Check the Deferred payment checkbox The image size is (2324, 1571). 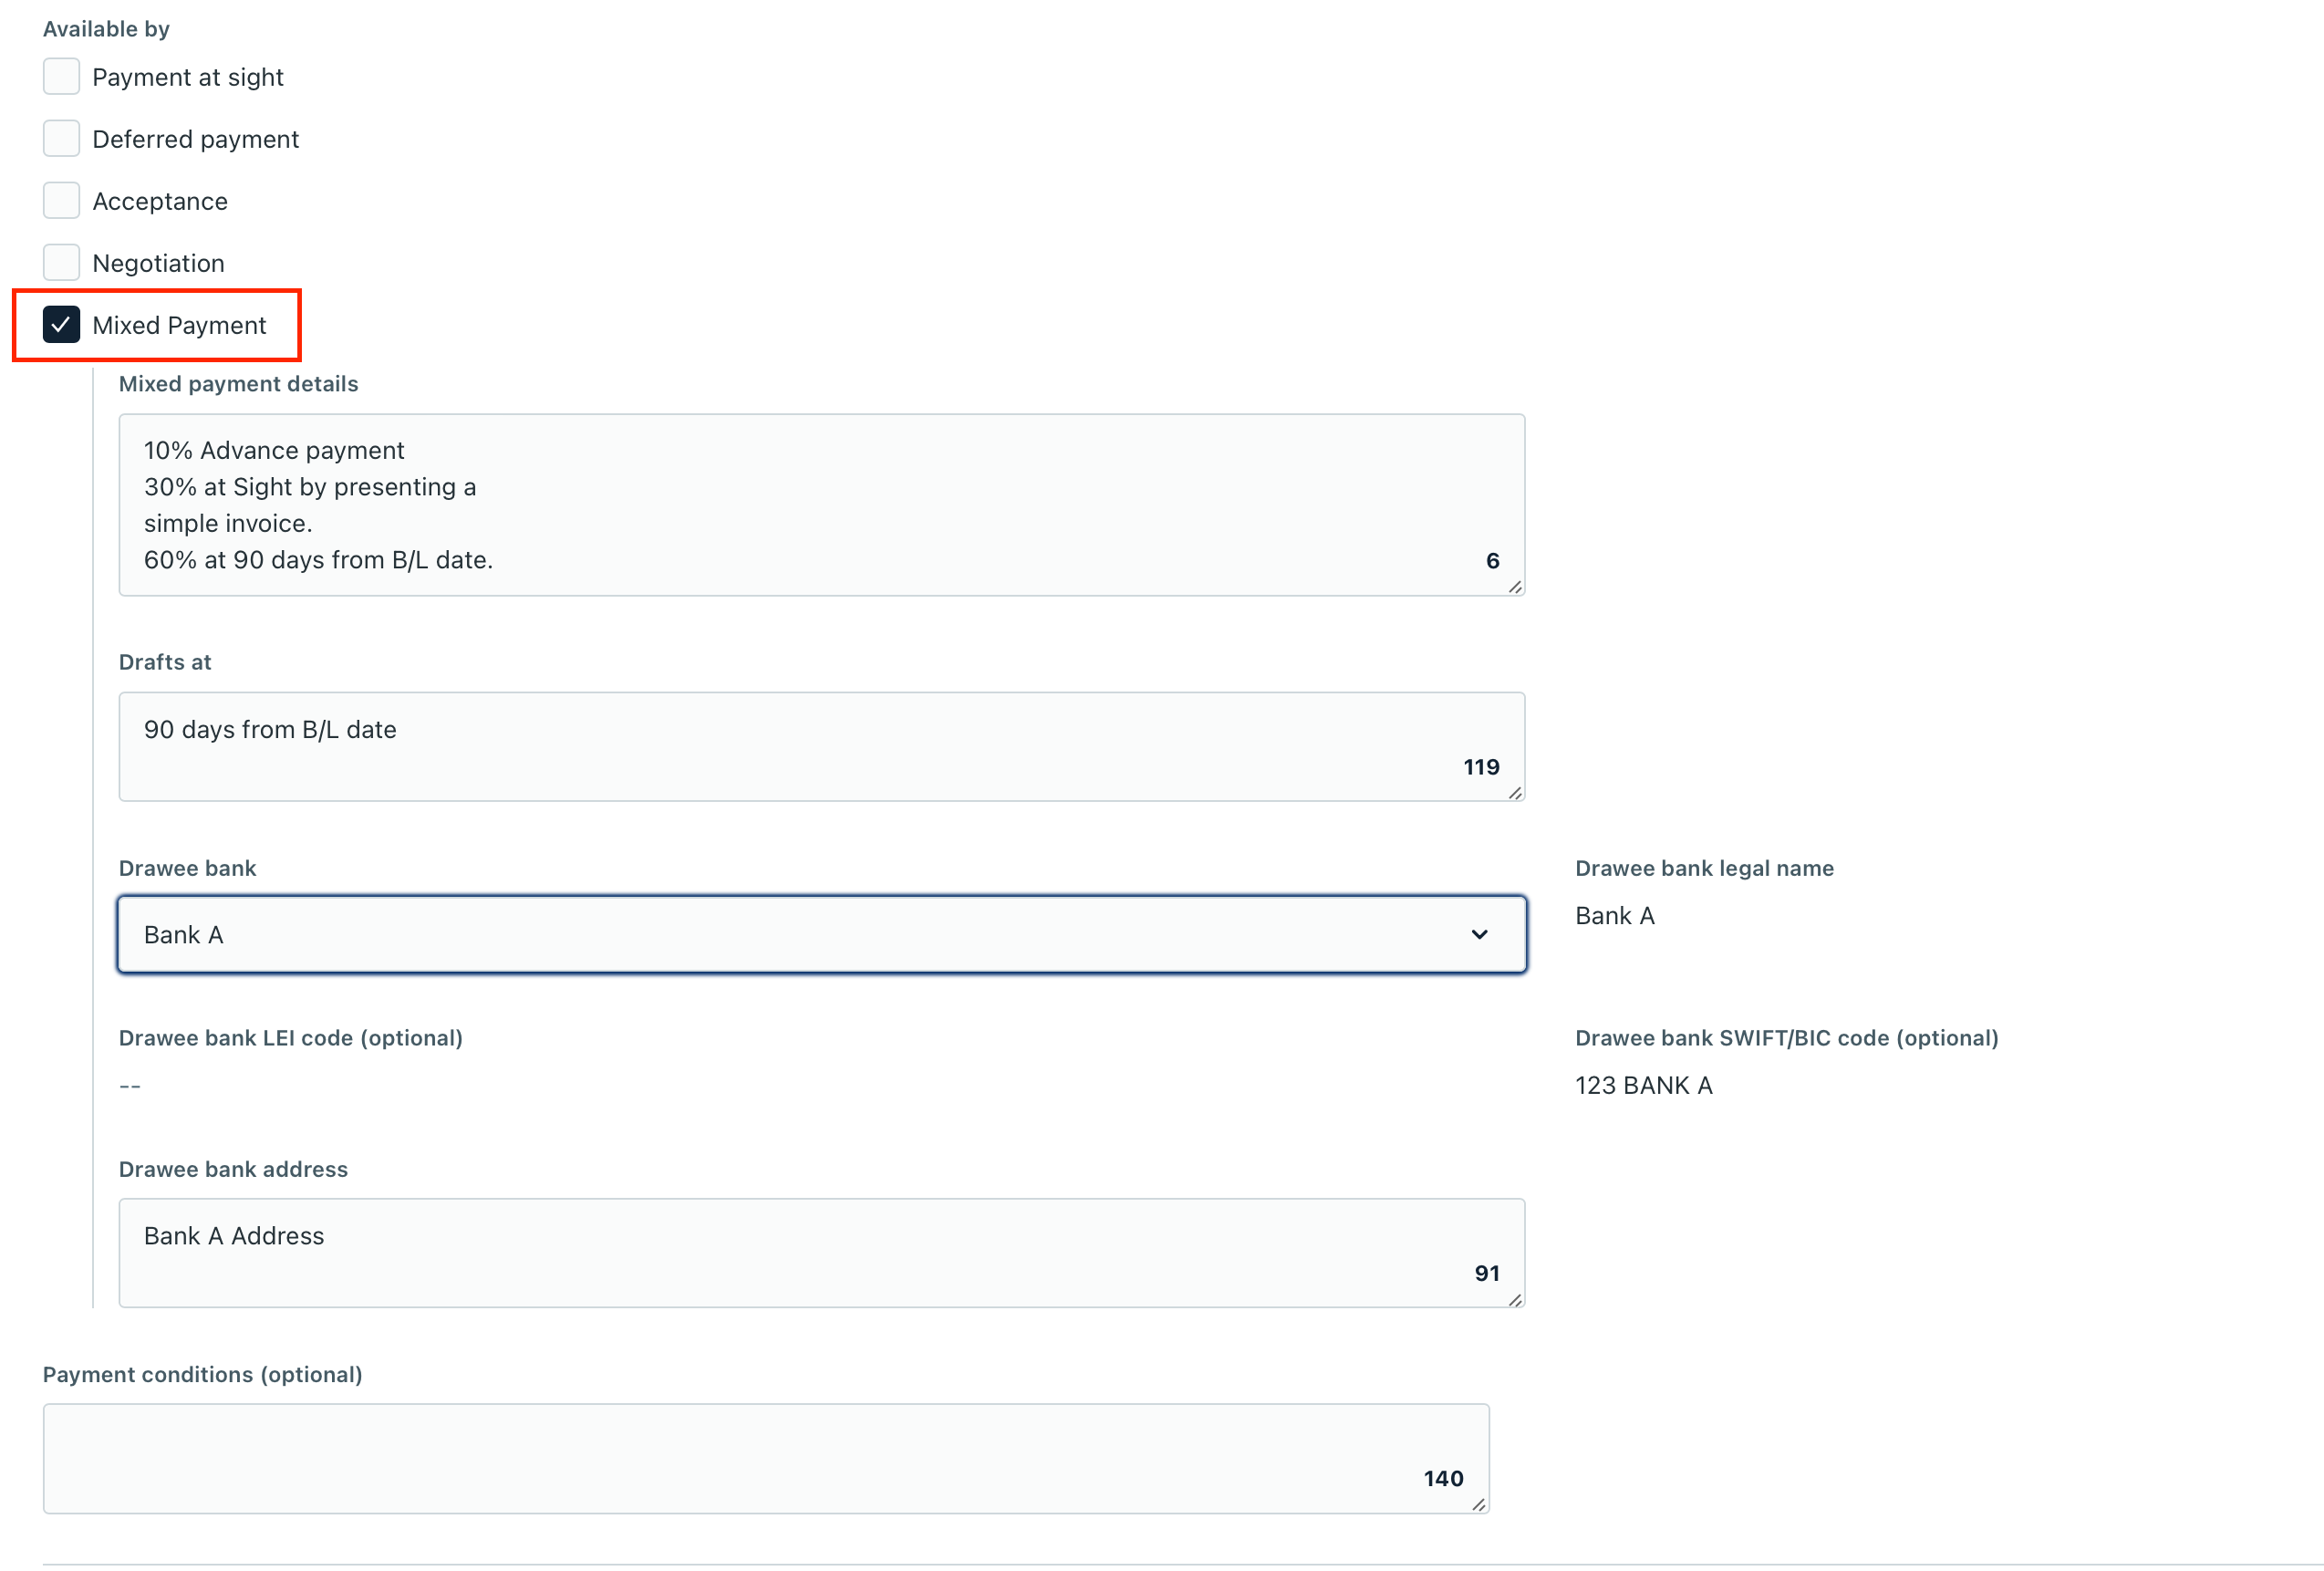click(61, 139)
